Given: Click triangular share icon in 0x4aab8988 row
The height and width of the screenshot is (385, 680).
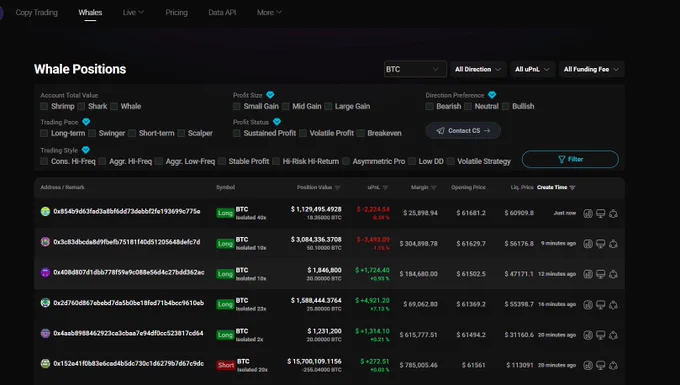Looking at the screenshot, I should click(x=613, y=335).
